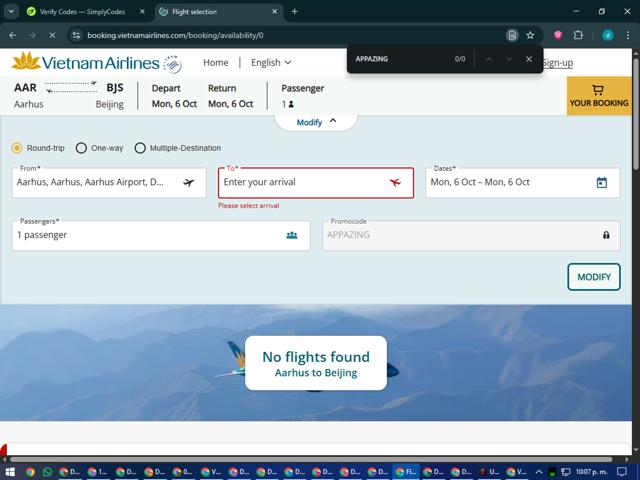Switch to the Verify Codes — SimplyCodes tab
The height and width of the screenshot is (480, 640).
coord(87,11)
